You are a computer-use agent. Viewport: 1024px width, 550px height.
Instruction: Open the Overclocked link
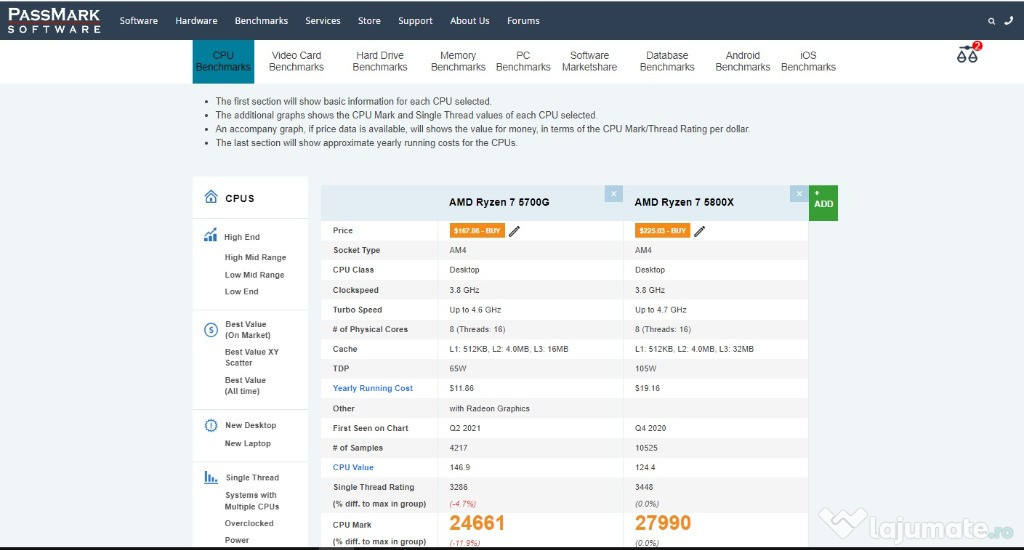[249, 524]
